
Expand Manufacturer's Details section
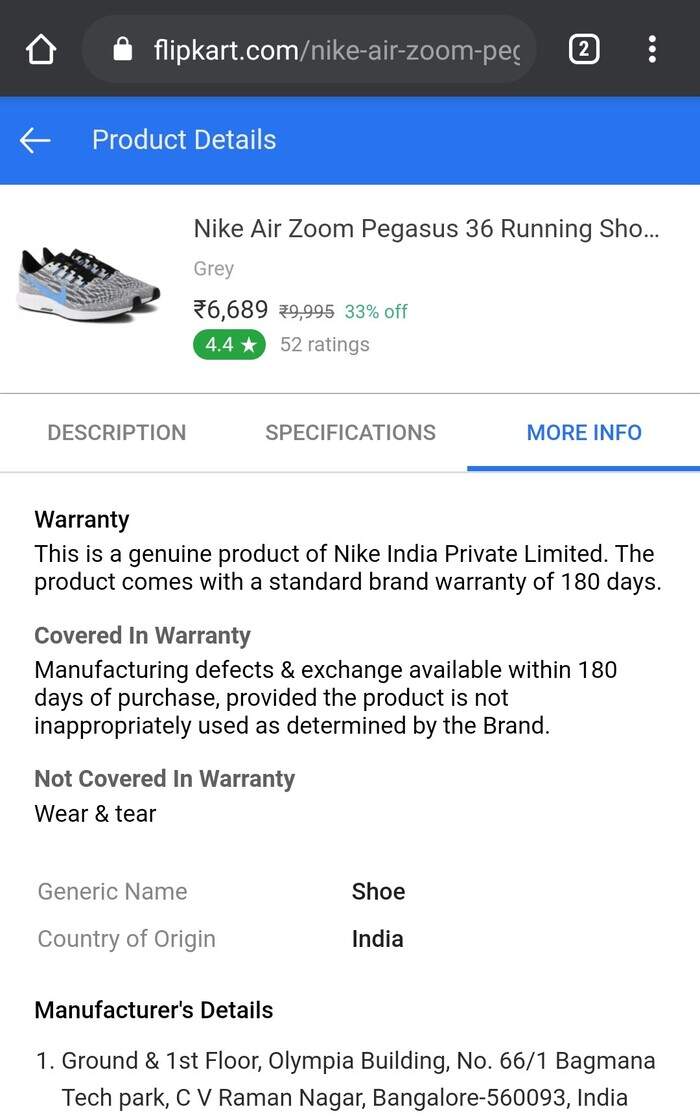(x=153, y=1010)
